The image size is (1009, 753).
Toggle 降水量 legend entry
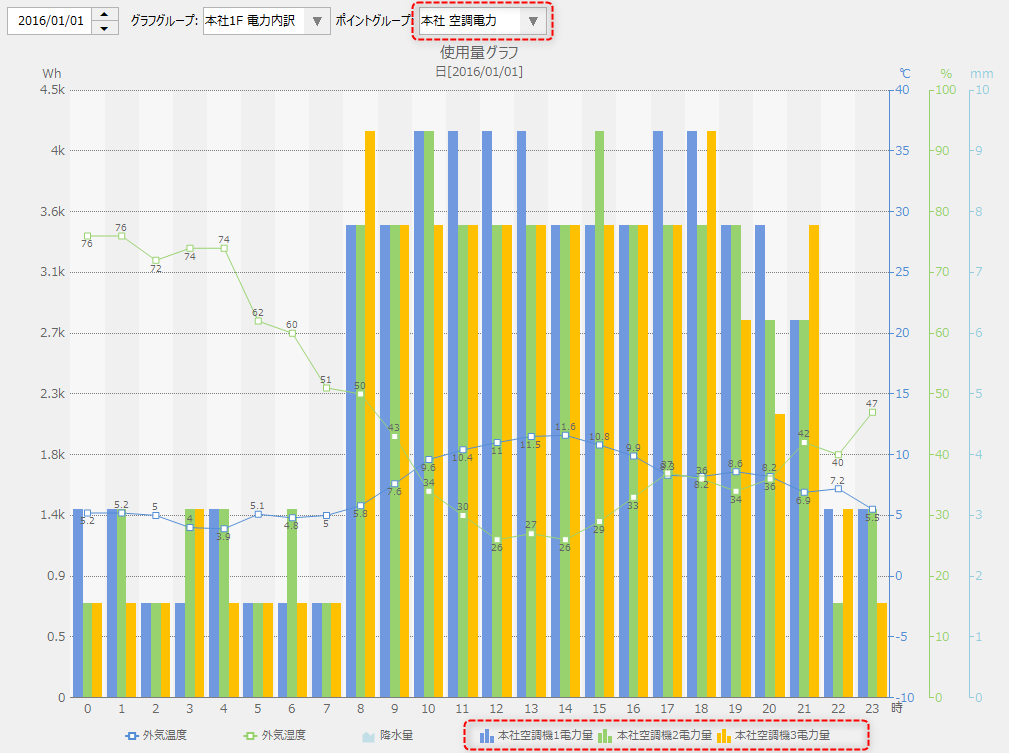(x=387, y=735)
